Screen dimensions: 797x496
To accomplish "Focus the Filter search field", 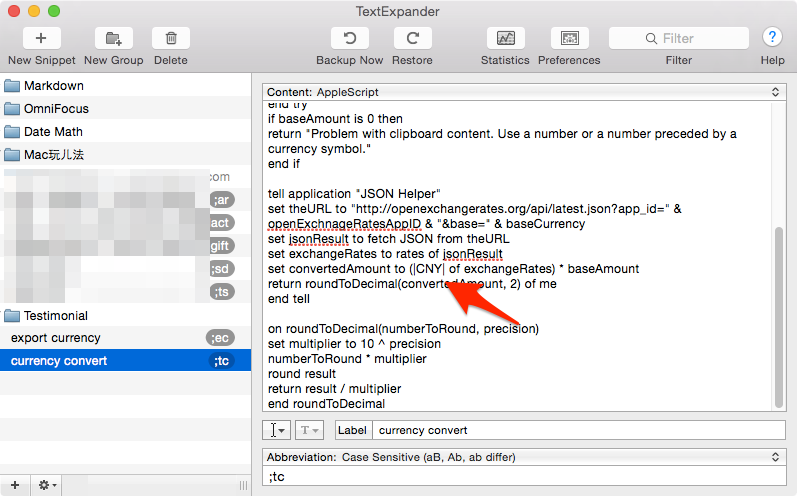I will click(679, 38).
